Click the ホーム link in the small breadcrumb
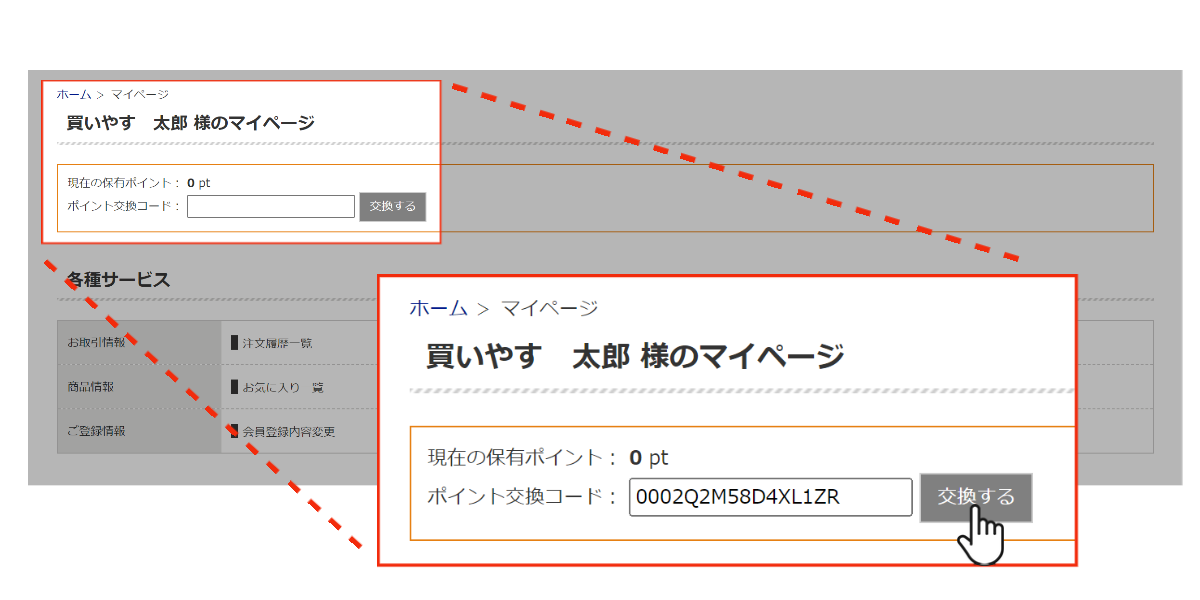 pyautogui.click(x=73, y=95)
